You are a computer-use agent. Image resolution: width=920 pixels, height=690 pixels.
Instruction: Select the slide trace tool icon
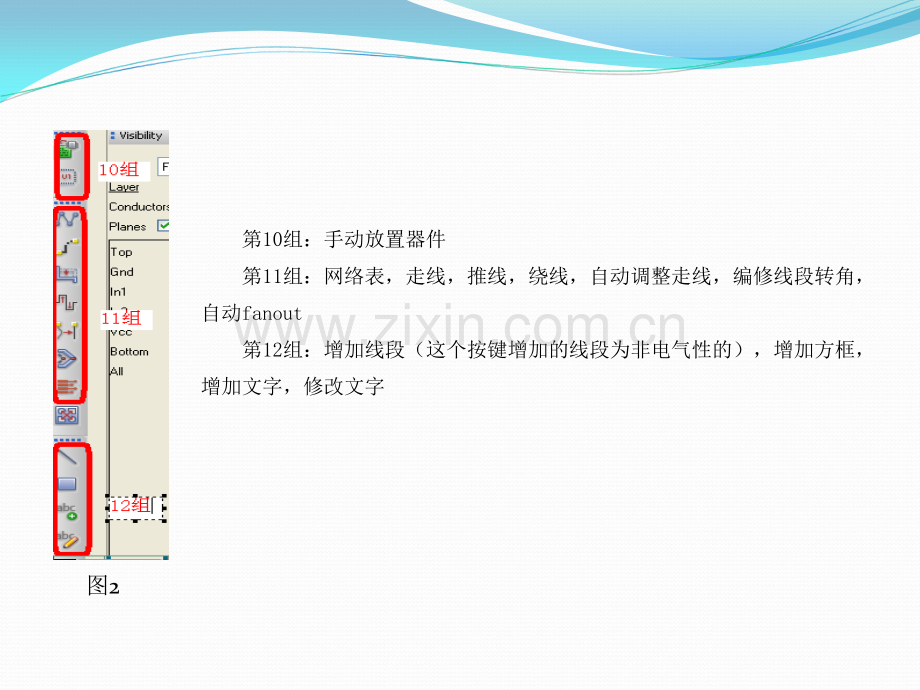[x=67, y=274]
